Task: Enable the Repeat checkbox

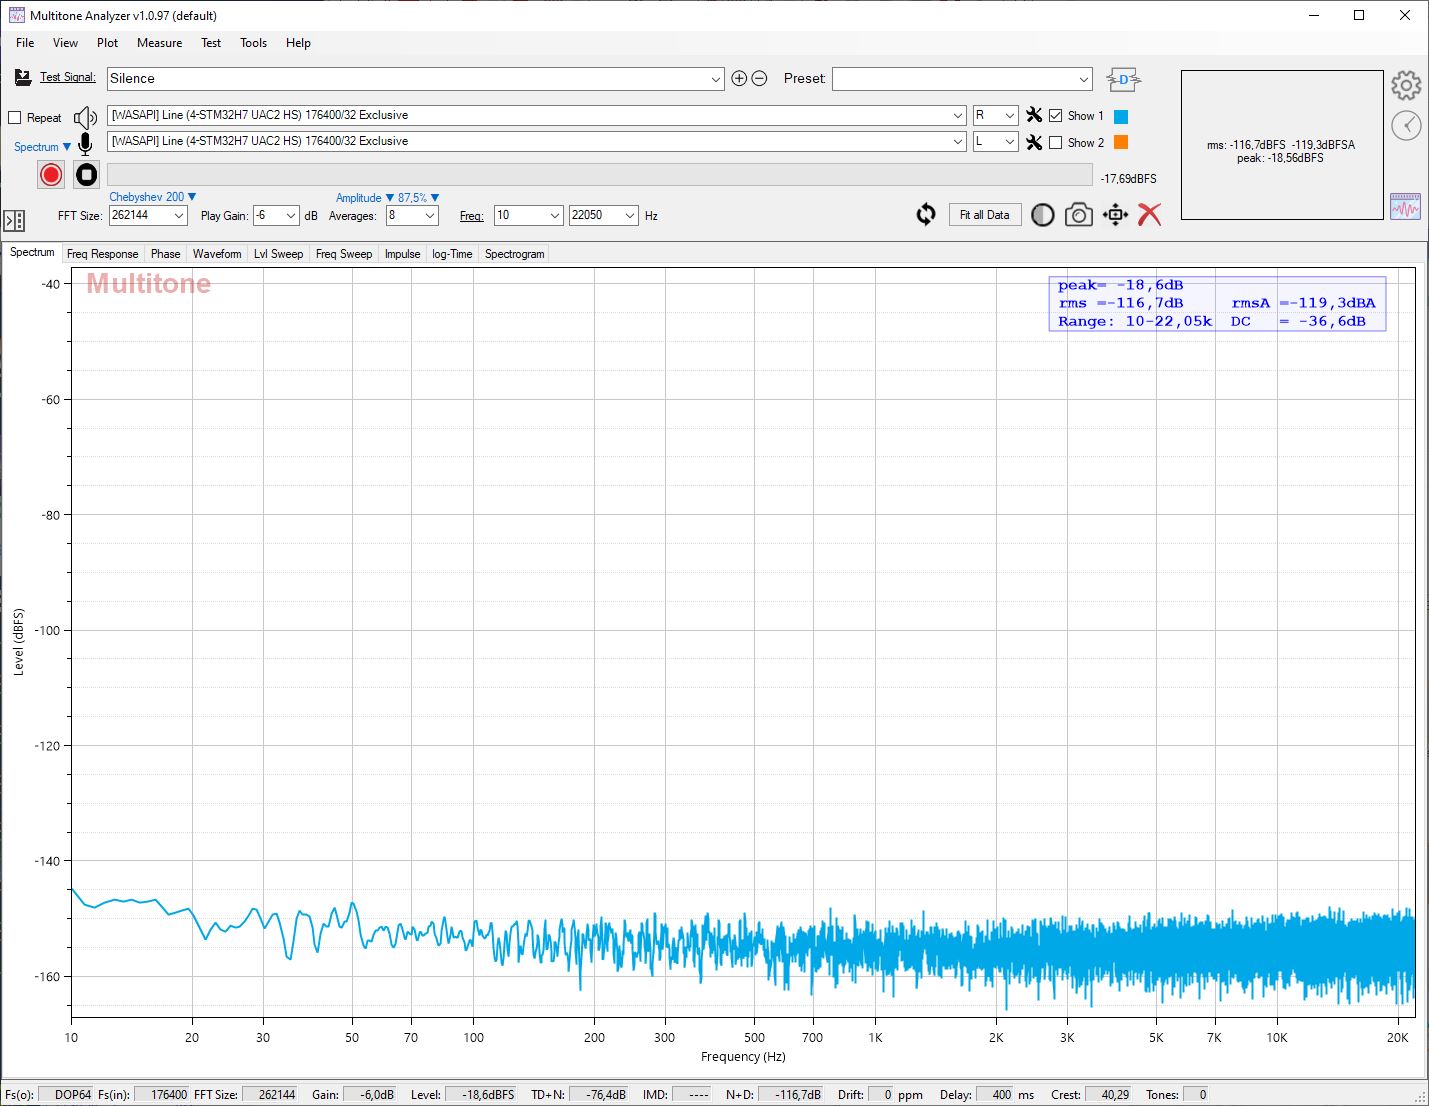Action: point(15,118)
